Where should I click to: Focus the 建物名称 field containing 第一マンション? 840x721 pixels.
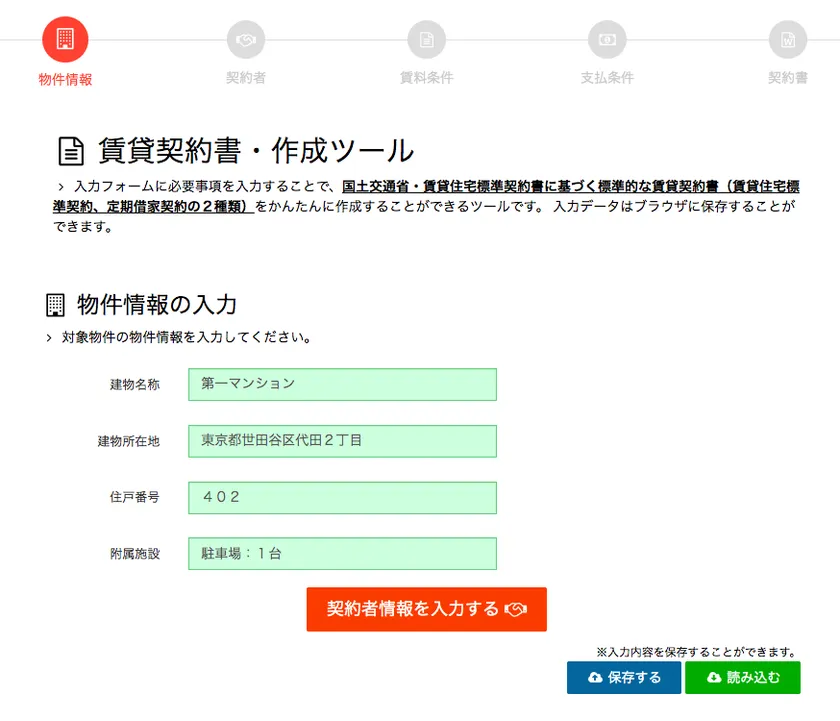tap(342, 384)
